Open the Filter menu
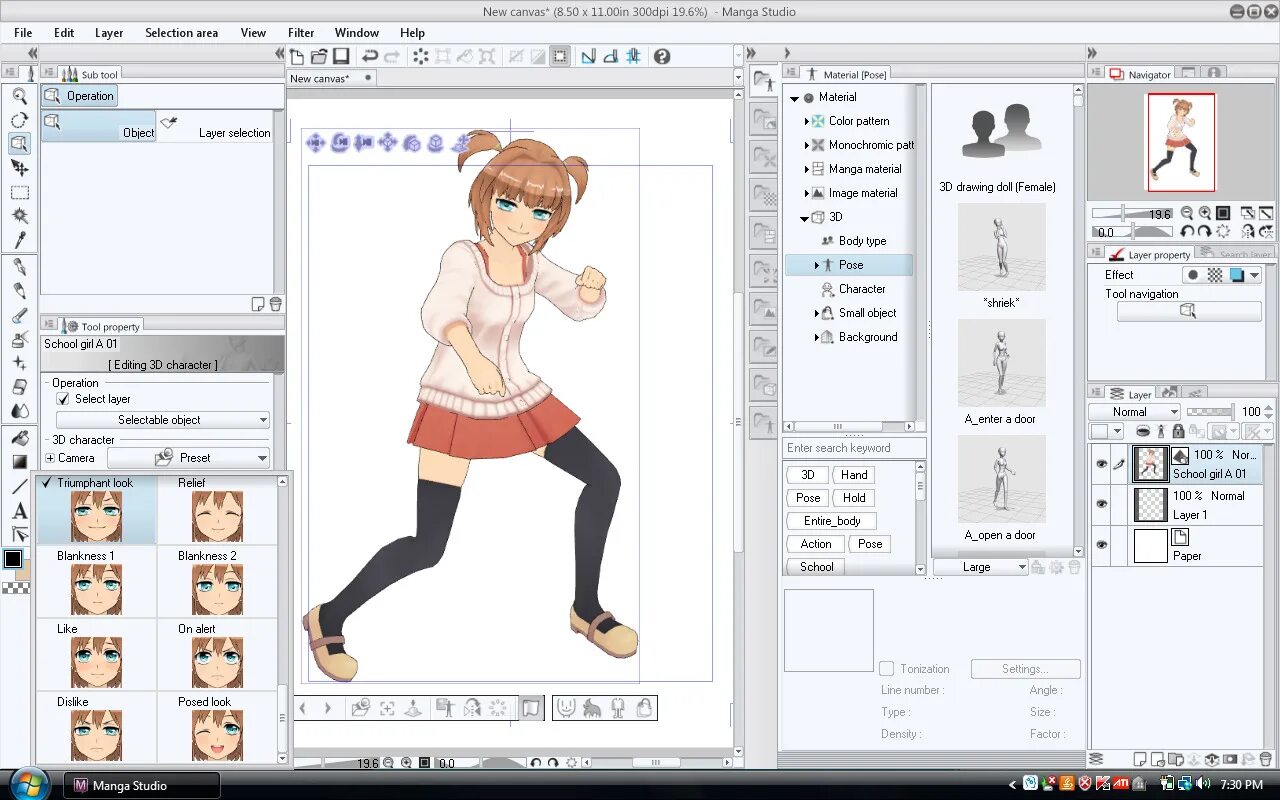The image size is (1280, 800). click(x=301, y=33)
